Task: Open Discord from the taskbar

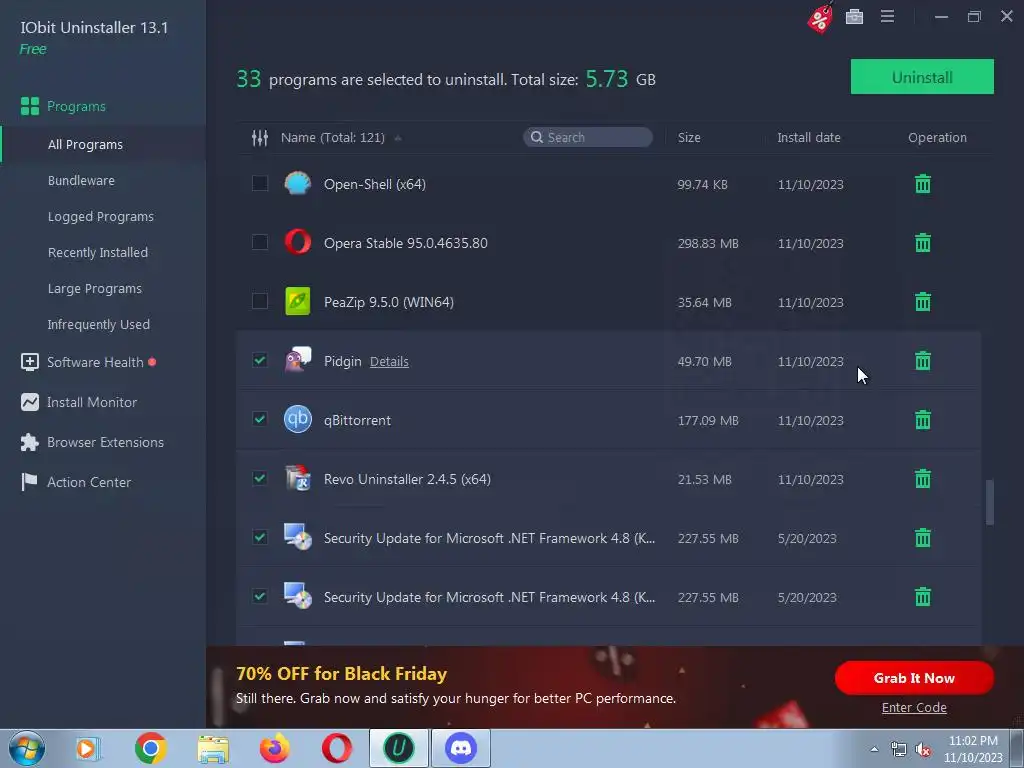Action: click(x=460, y=748)
